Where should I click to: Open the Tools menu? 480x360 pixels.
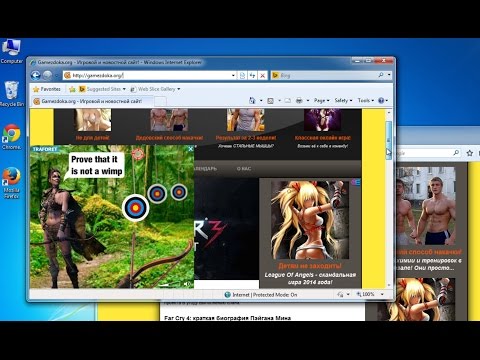click(366, 100)
